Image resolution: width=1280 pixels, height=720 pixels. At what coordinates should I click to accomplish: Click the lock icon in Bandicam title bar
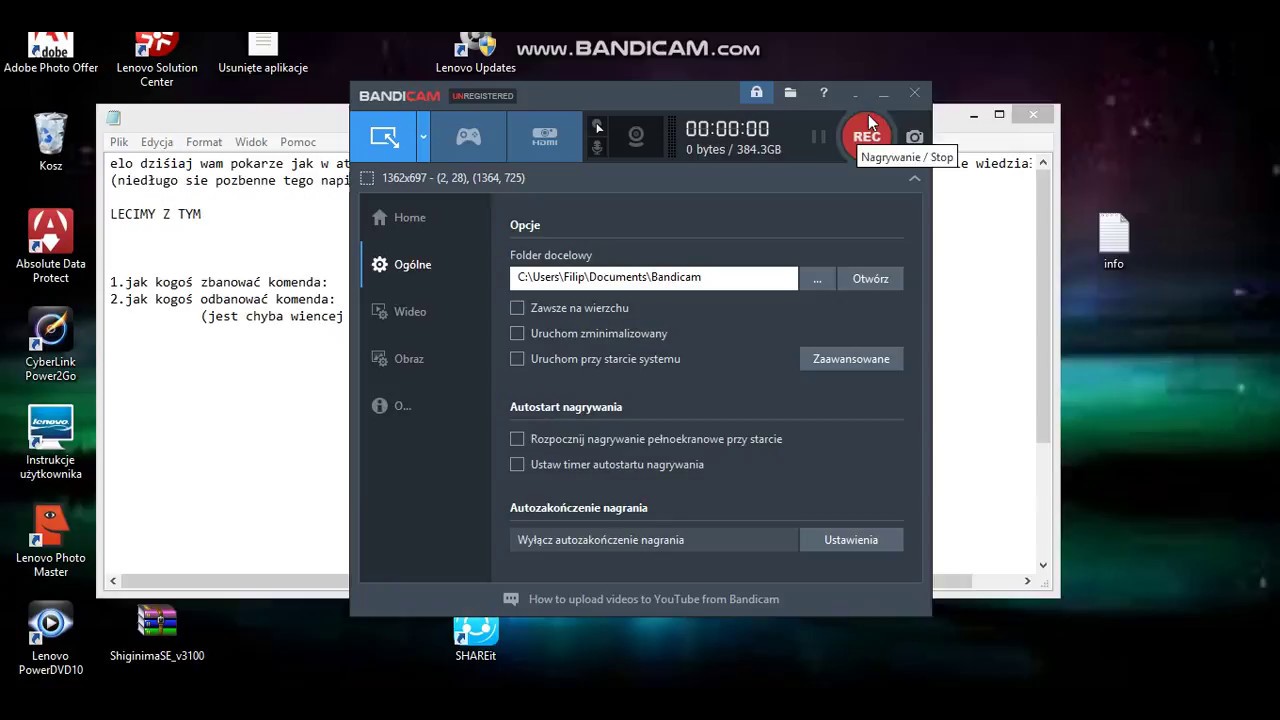tap(756, 93)
